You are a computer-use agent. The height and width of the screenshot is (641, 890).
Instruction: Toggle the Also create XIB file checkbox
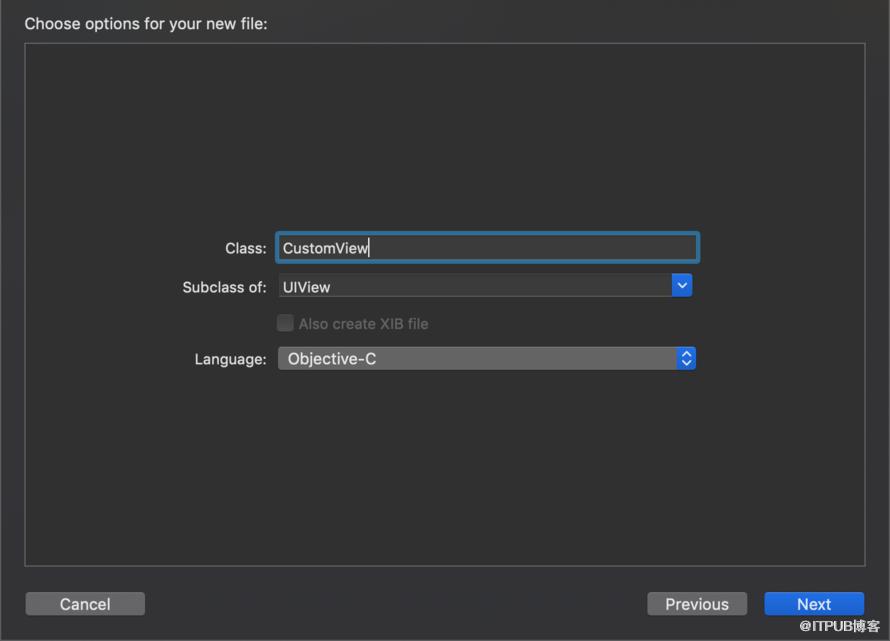tap(285, 323)
